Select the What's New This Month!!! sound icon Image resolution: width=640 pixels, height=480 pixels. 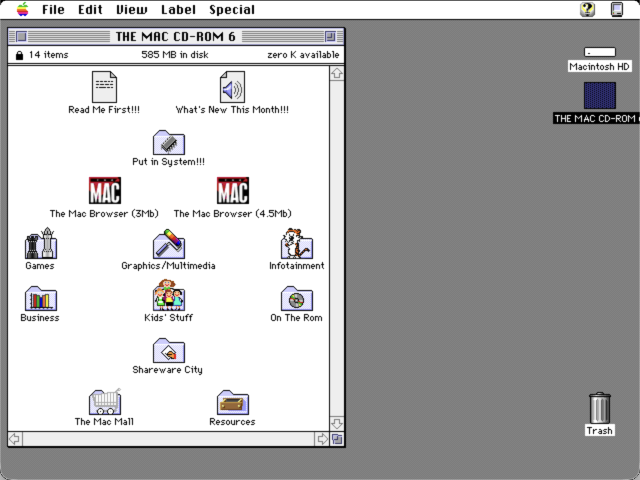(x=232, y=87)
